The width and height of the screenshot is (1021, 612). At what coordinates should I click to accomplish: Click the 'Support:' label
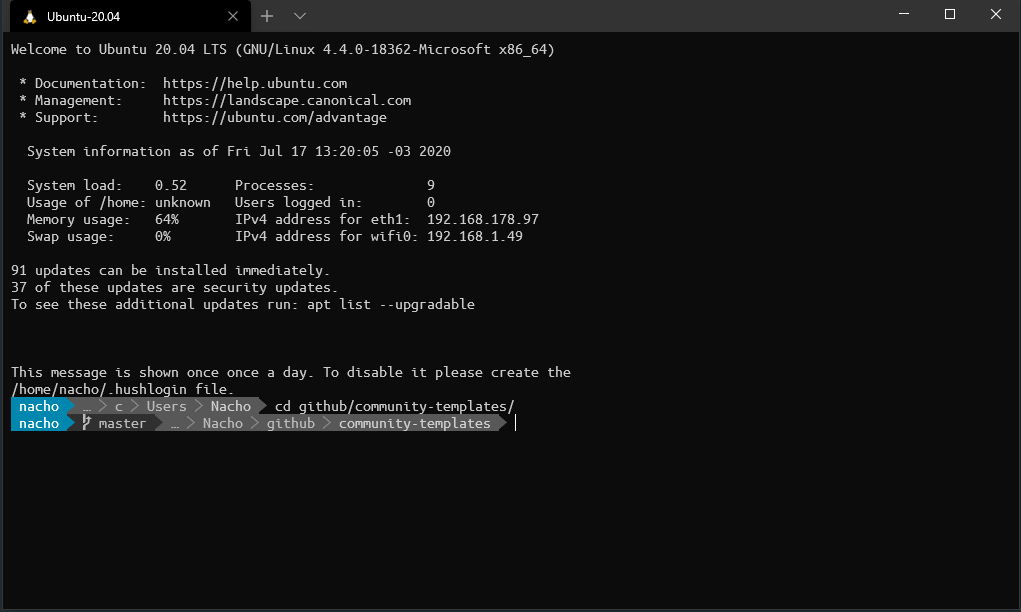click(x=66, y=117)
